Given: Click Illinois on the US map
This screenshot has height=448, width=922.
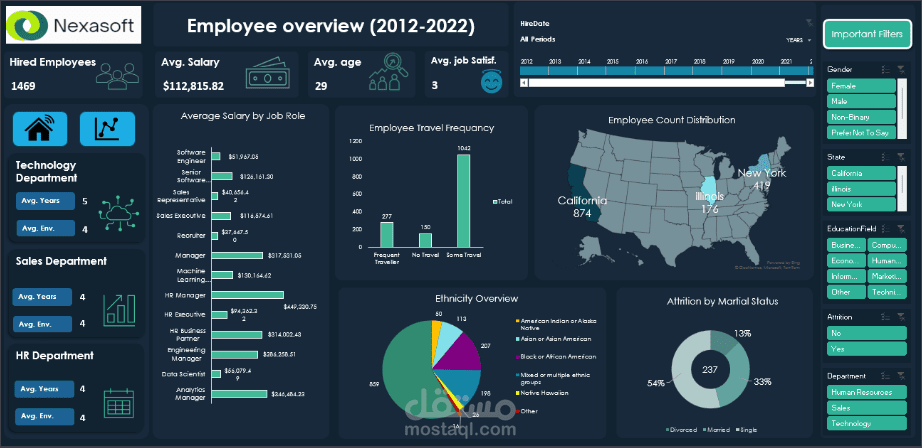Looking at the screenshot, I should pos(710,189).
